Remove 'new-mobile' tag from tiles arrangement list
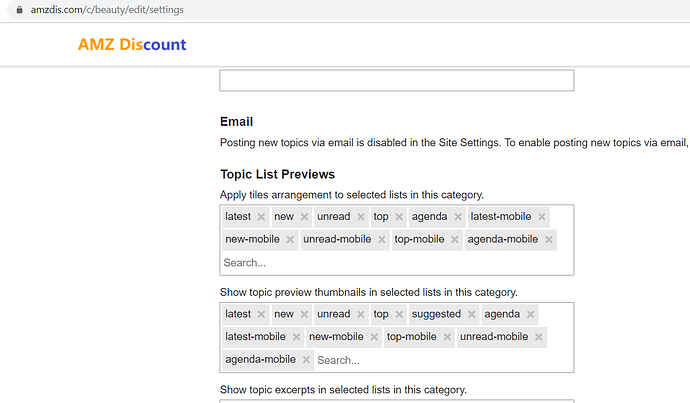Screen dimensions: 690x403 click(x=290, y=240)
